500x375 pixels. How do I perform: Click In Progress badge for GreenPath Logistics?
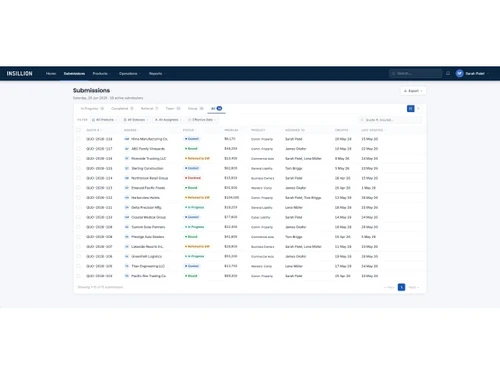[x=195, y=256]
